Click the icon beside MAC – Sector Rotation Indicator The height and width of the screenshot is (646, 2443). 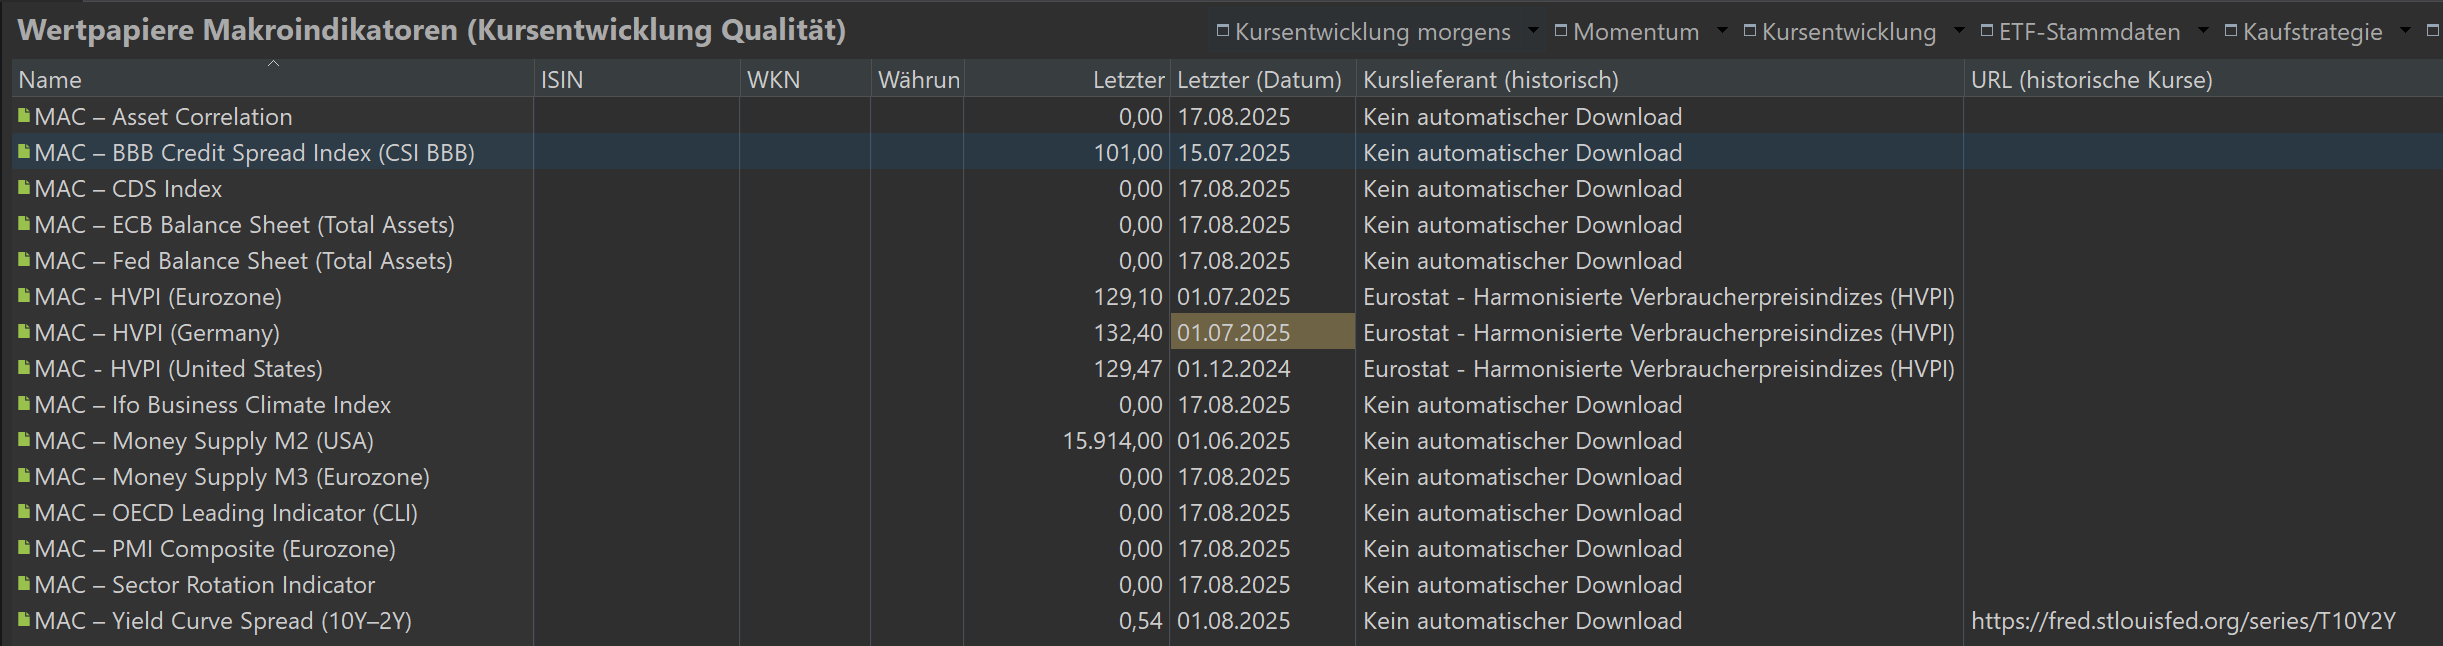24,584
